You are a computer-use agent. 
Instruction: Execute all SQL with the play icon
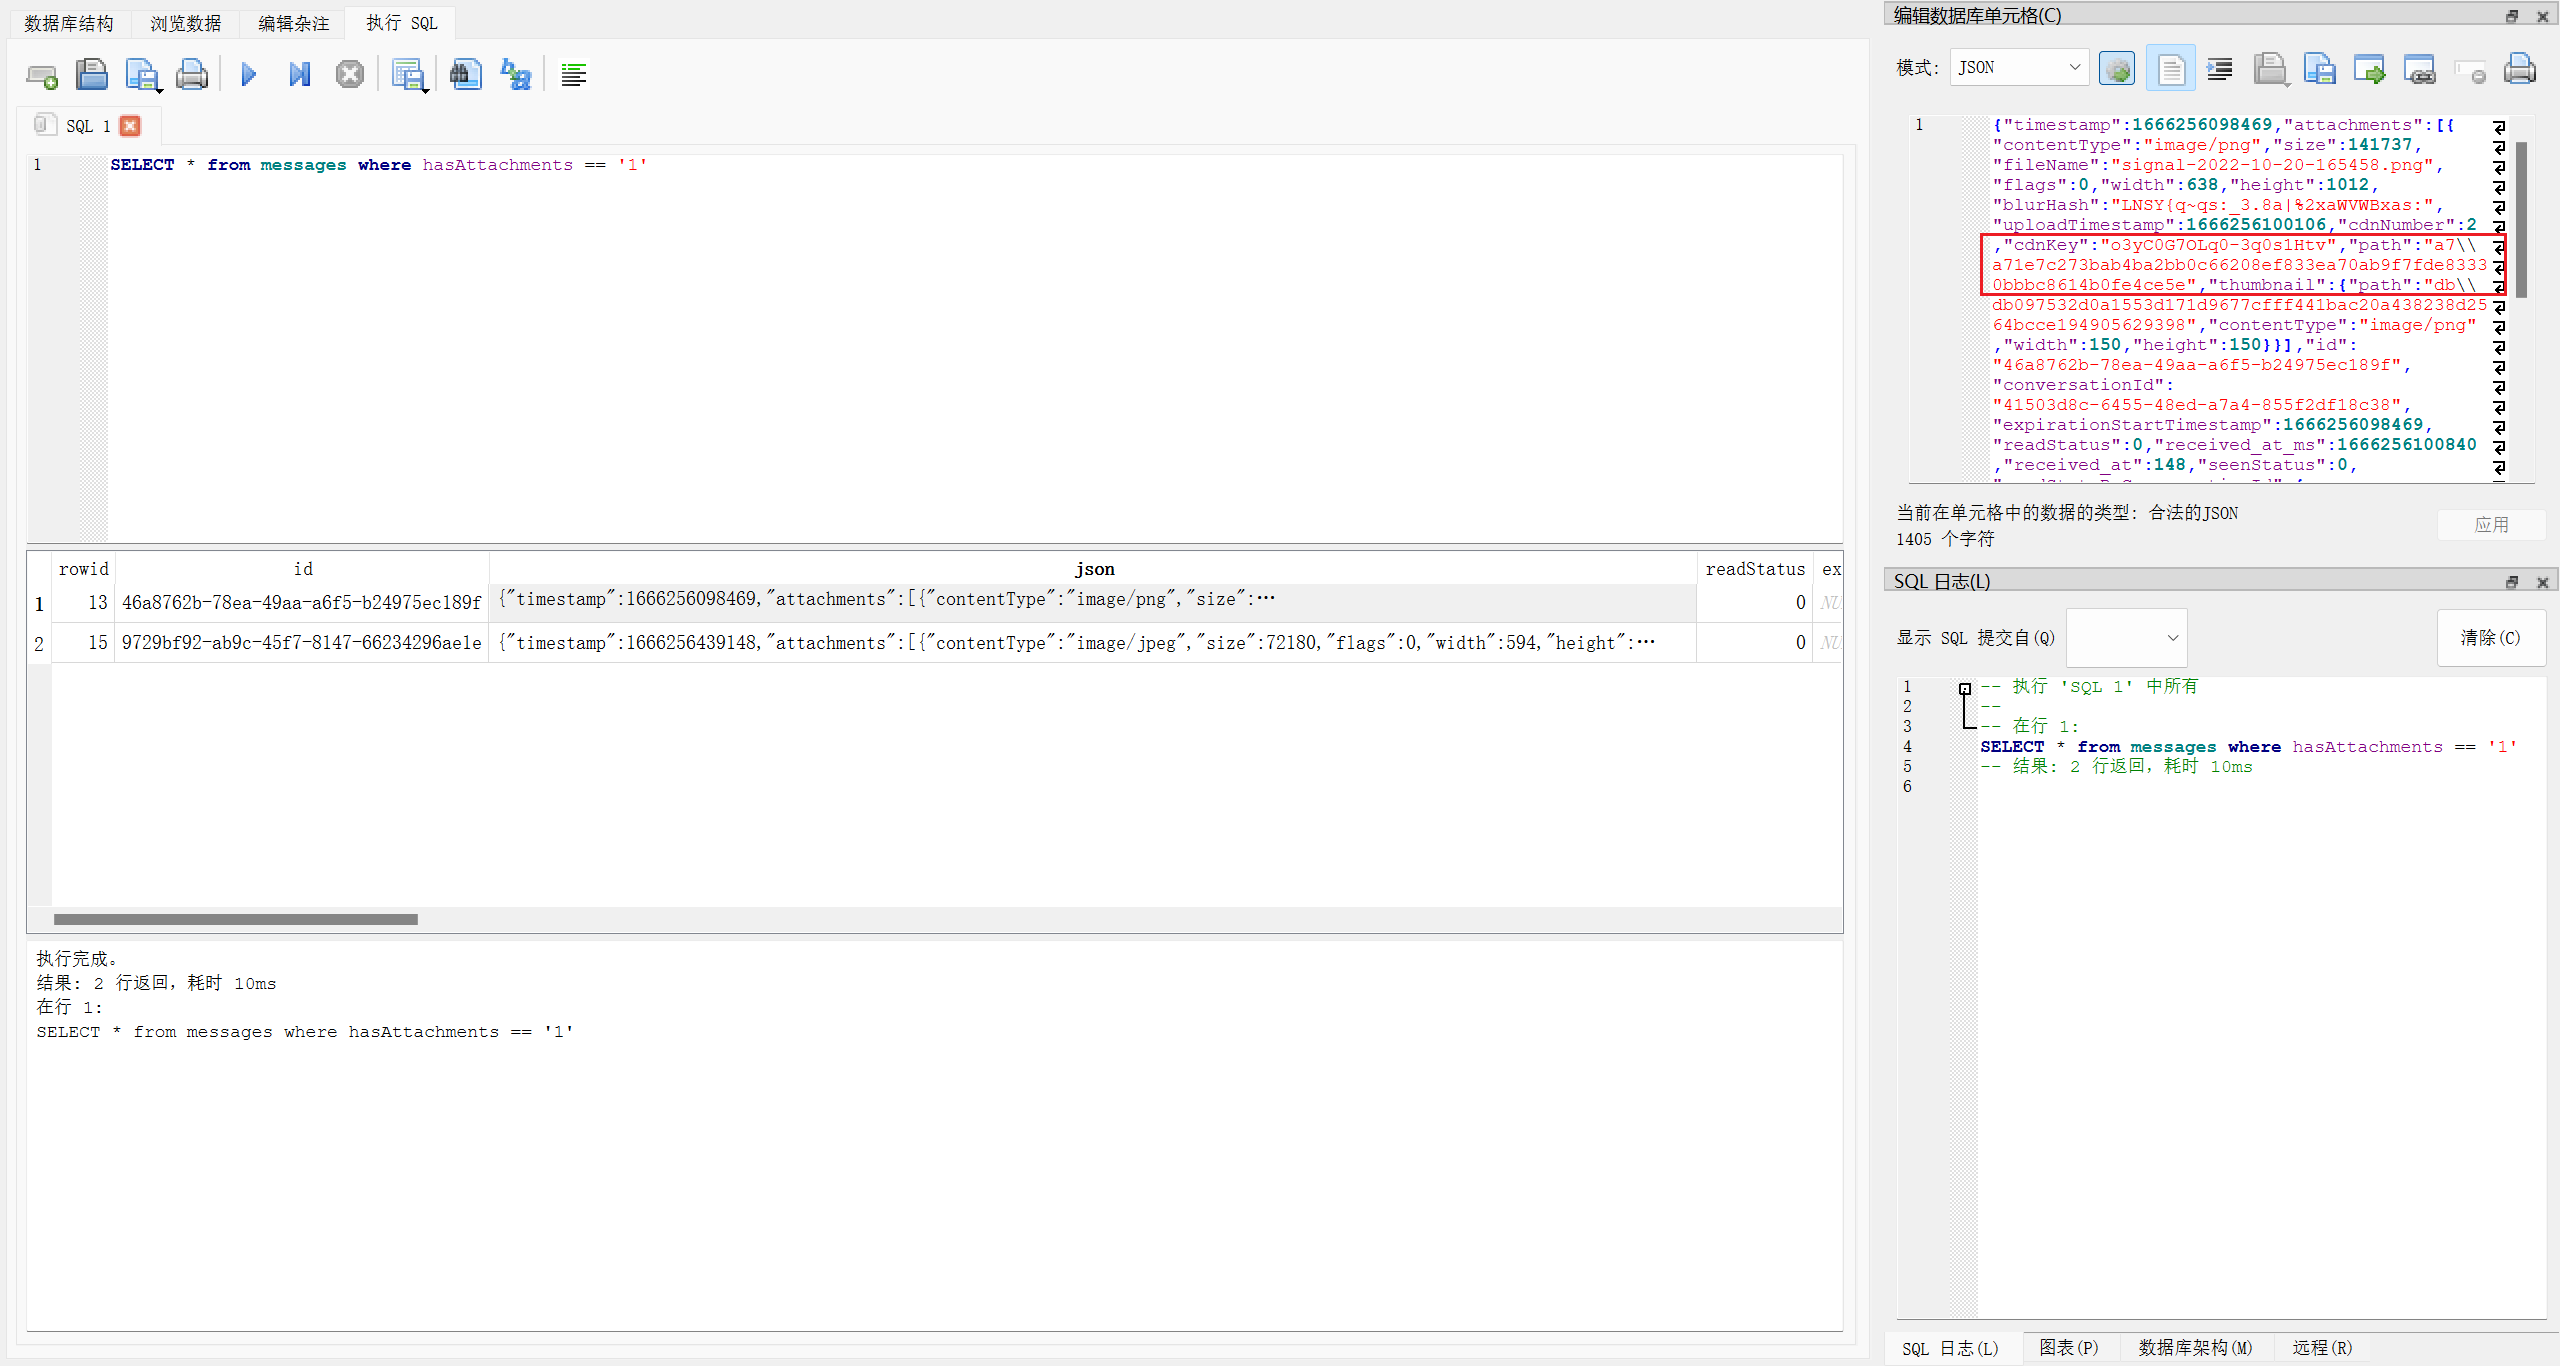click(x=249, y=75)
